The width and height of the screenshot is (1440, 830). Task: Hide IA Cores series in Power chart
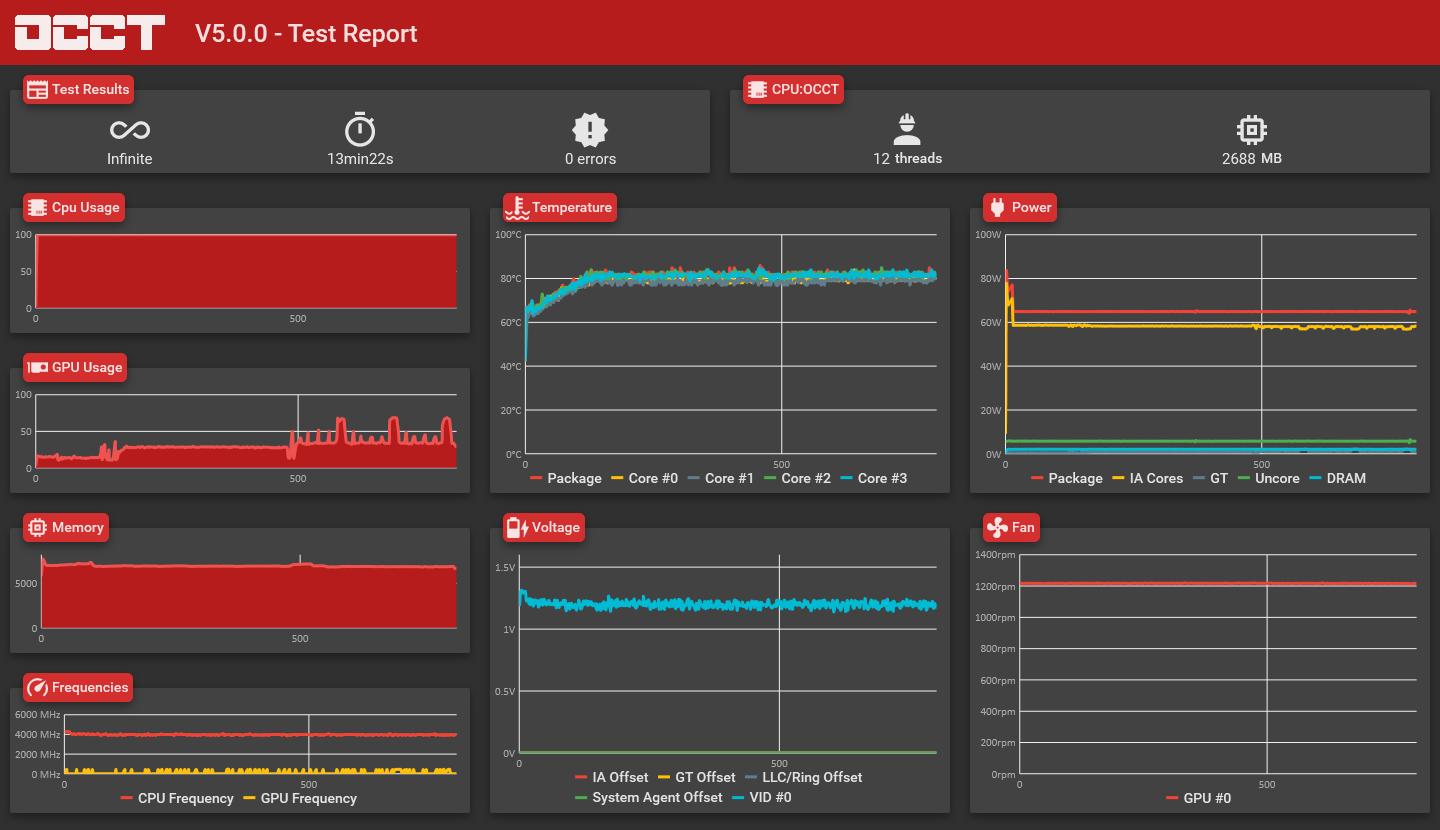coord(1147,478)
